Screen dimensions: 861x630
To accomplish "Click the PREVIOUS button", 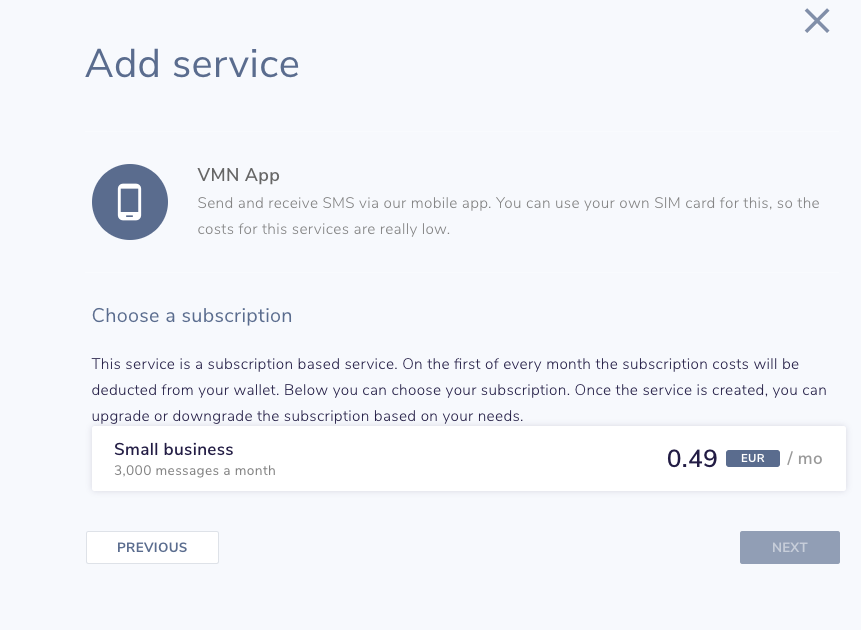I will 152,547.
